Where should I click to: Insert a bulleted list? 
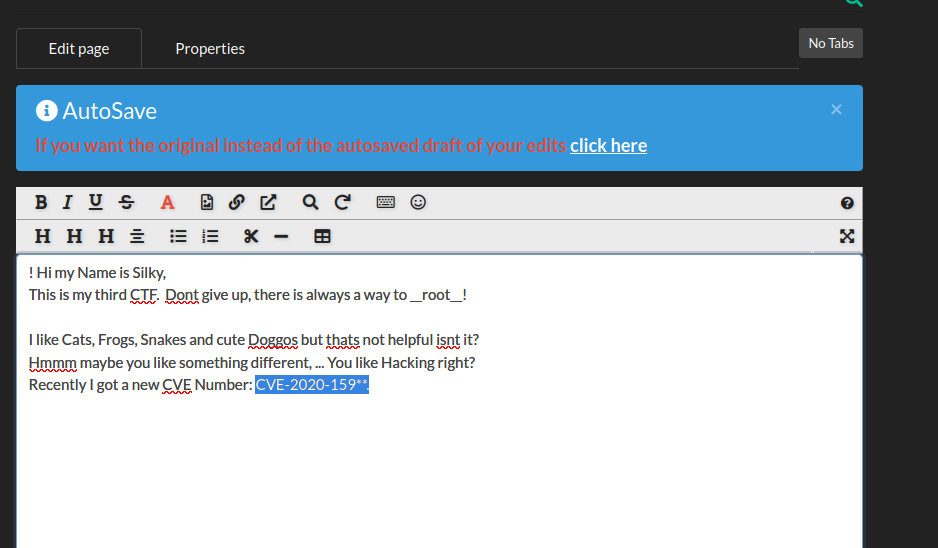(178, 236)
